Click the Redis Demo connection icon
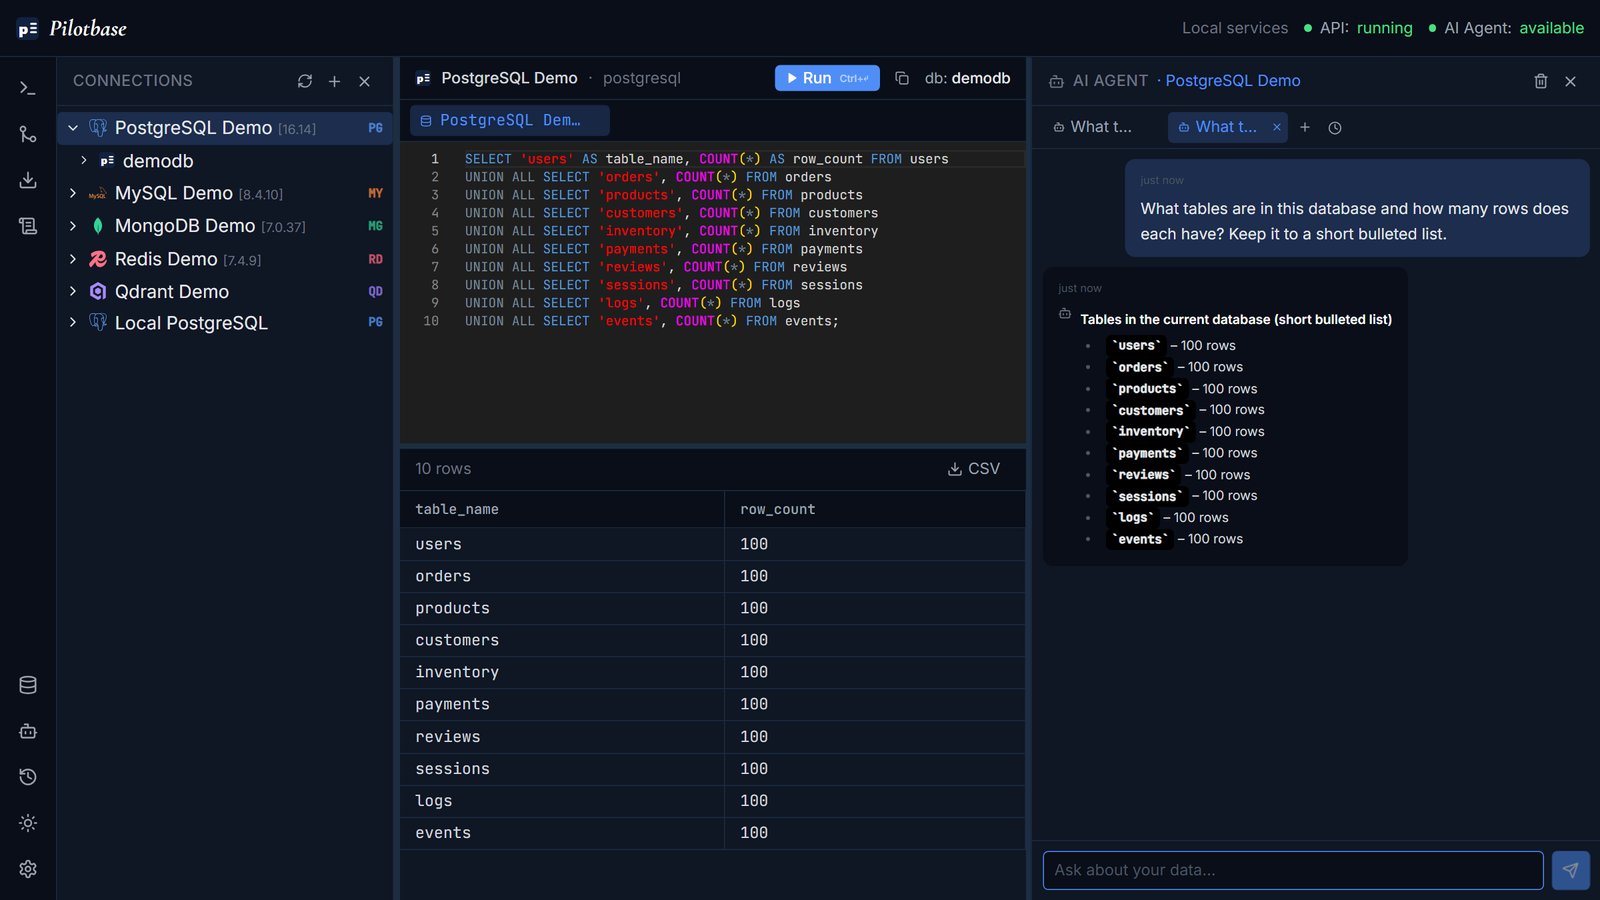This screenshot has height=900, width=1600. coord(98,259)
